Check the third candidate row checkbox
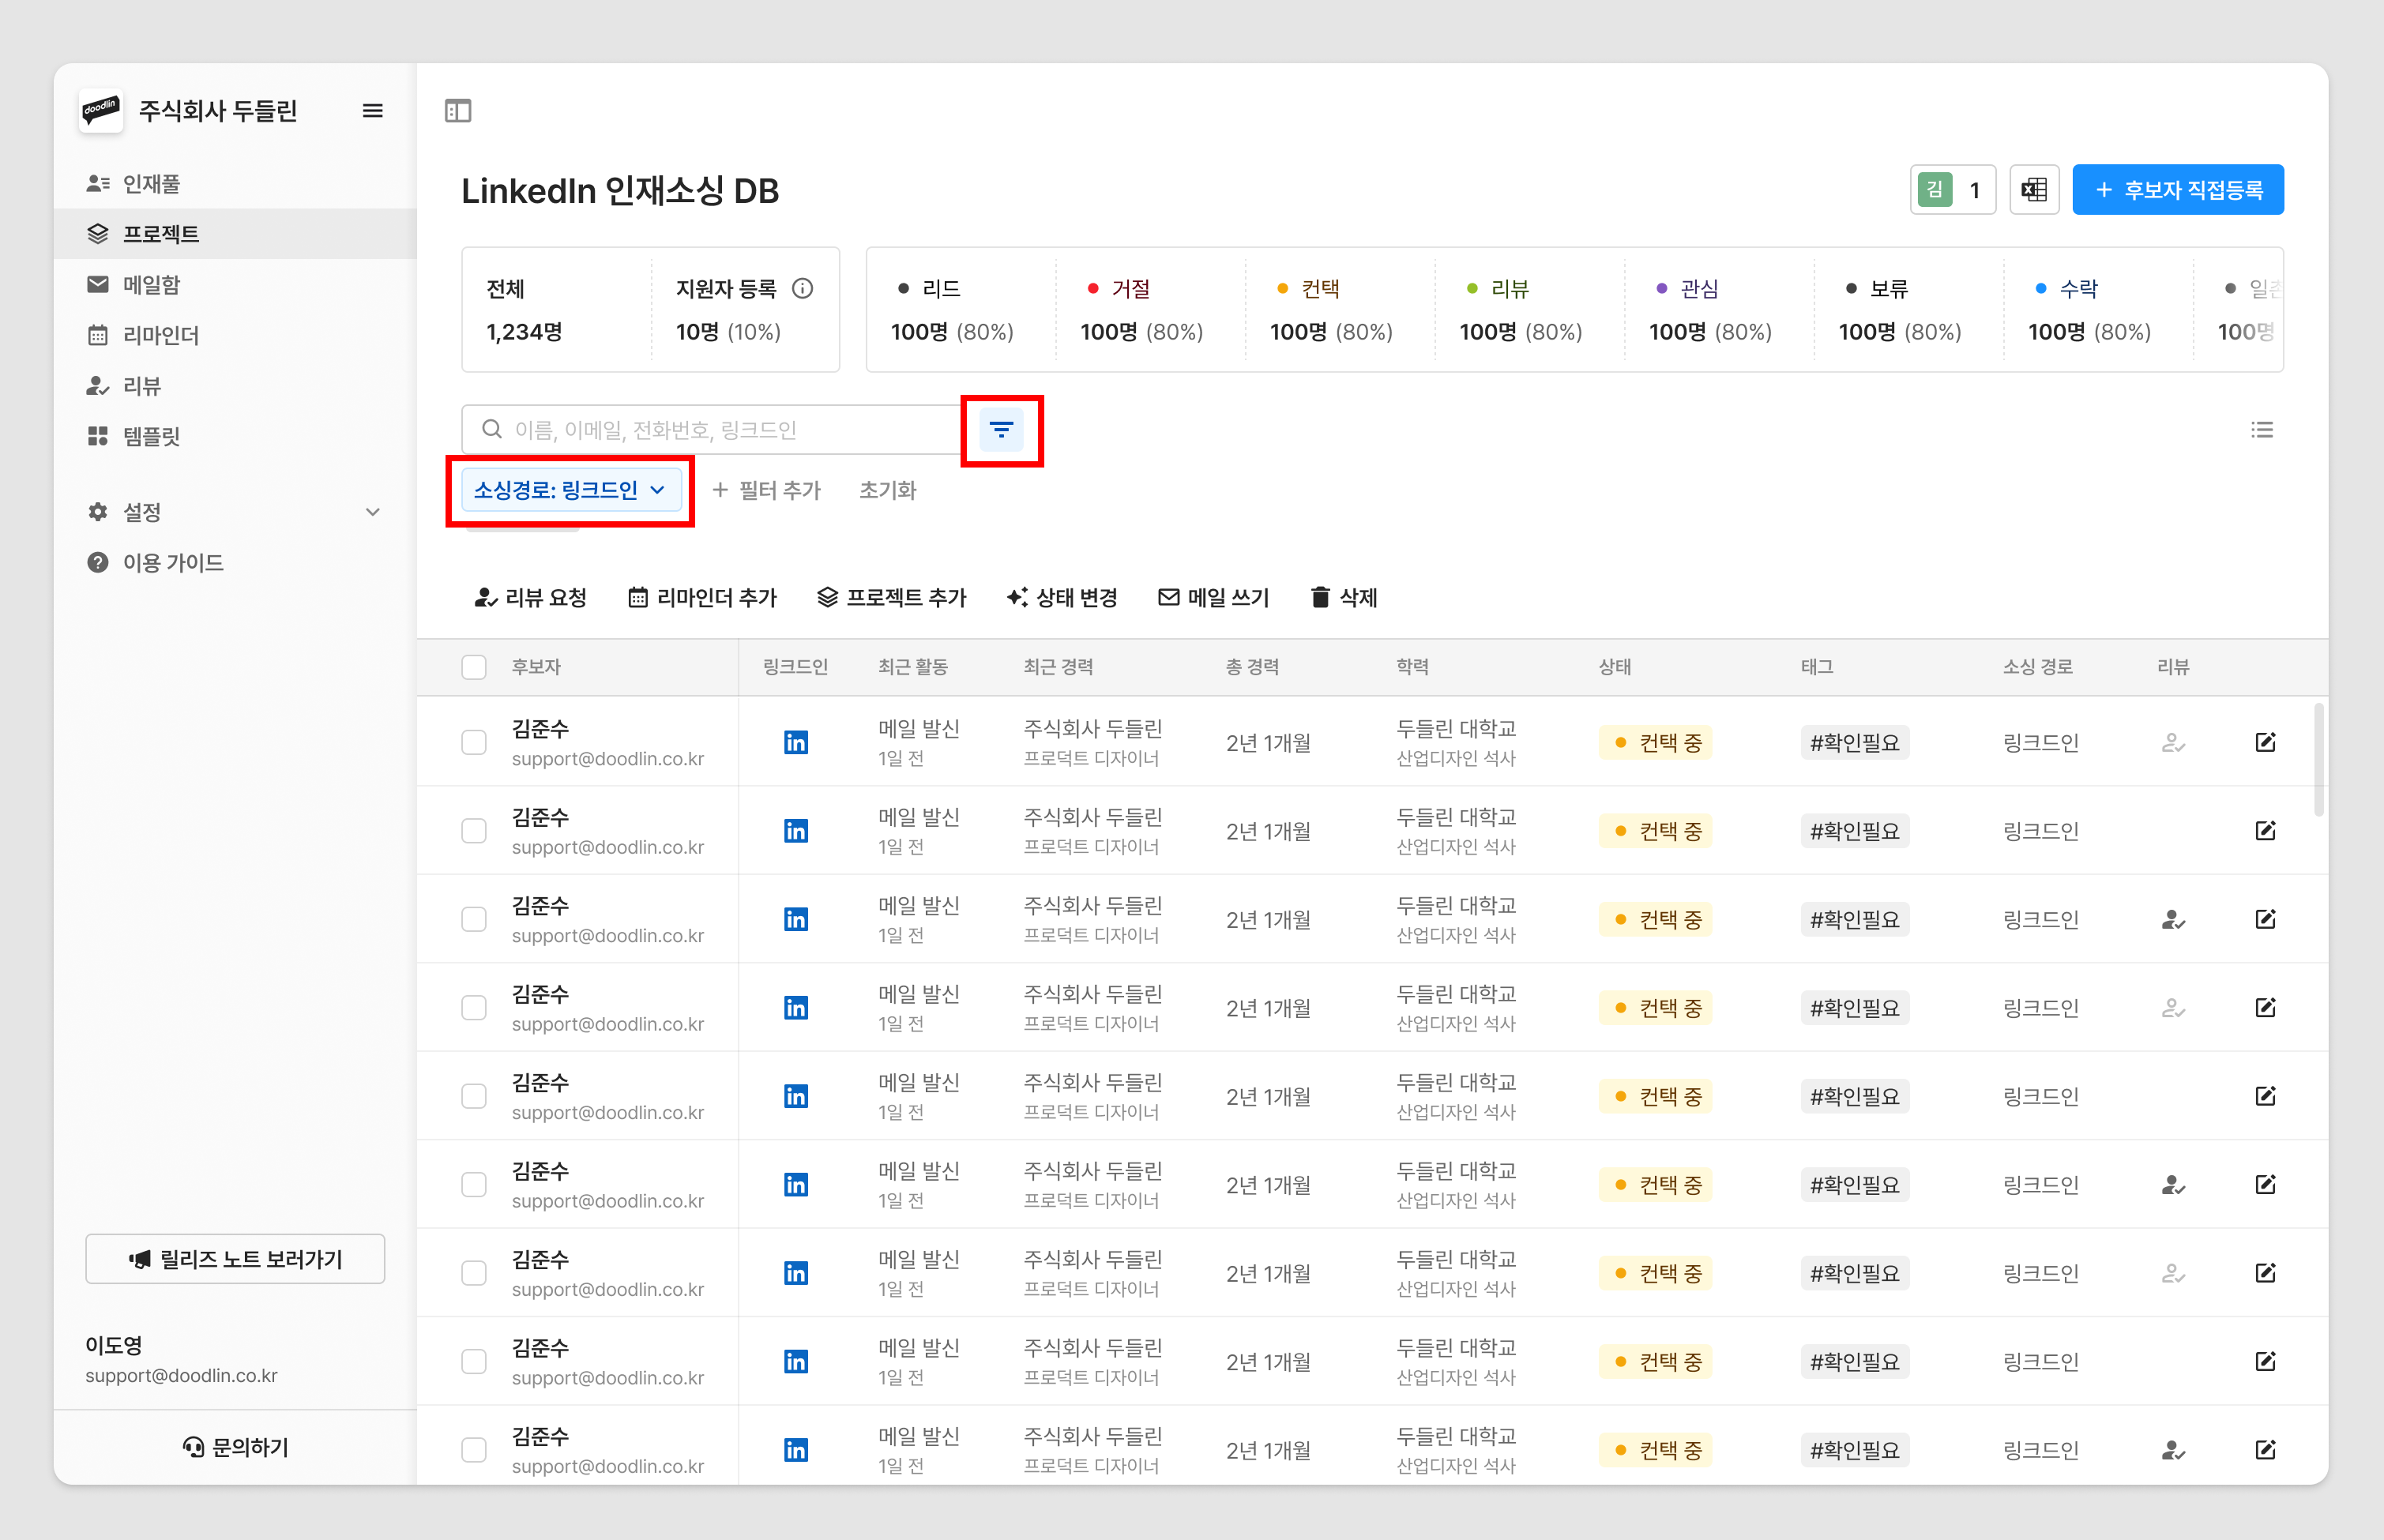This screenshot has height=1540, width=2384. coord(474,920)
